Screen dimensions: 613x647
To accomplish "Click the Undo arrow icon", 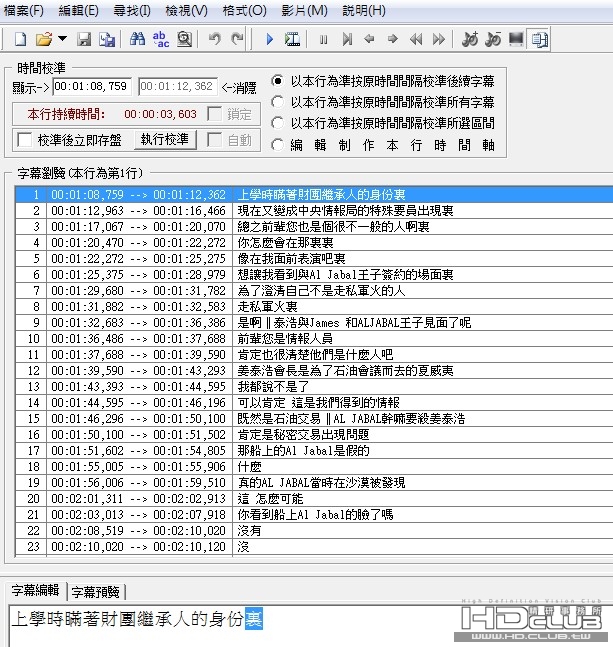I will [215, 39].
